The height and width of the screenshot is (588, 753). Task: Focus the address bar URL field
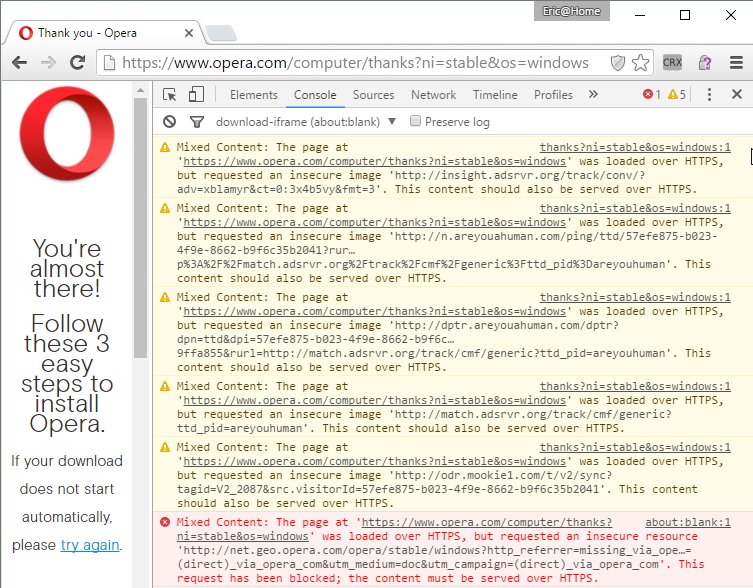pos(355,62)
